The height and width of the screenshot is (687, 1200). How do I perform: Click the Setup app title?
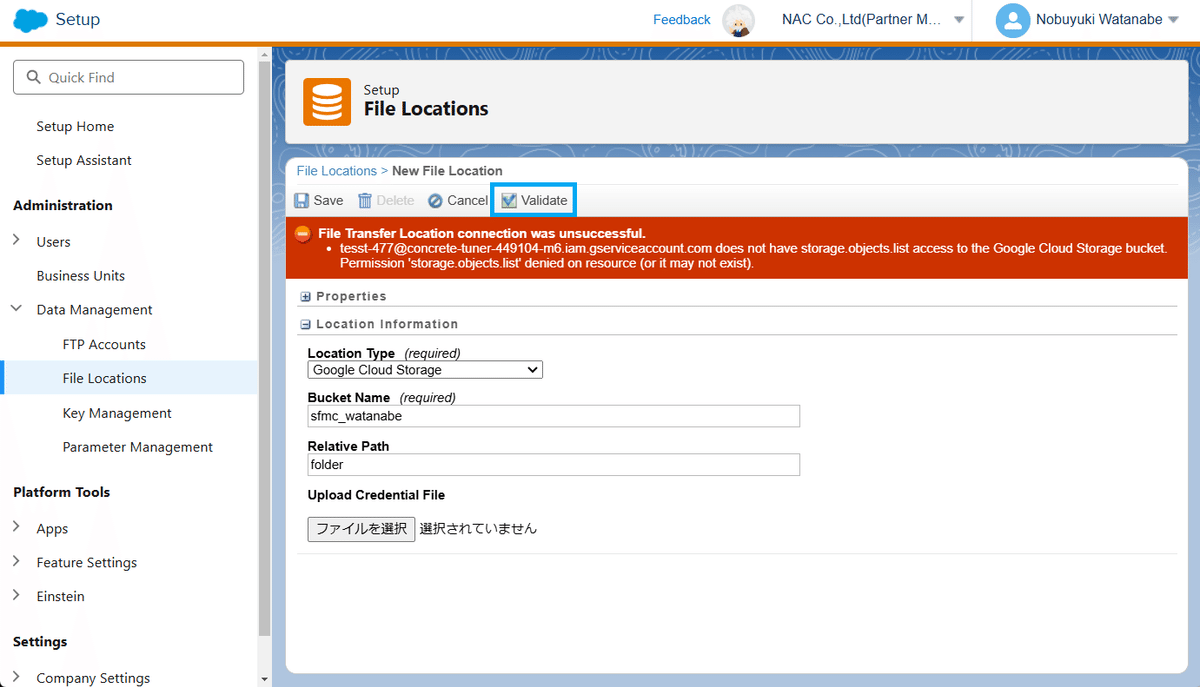tap(78, 20)
